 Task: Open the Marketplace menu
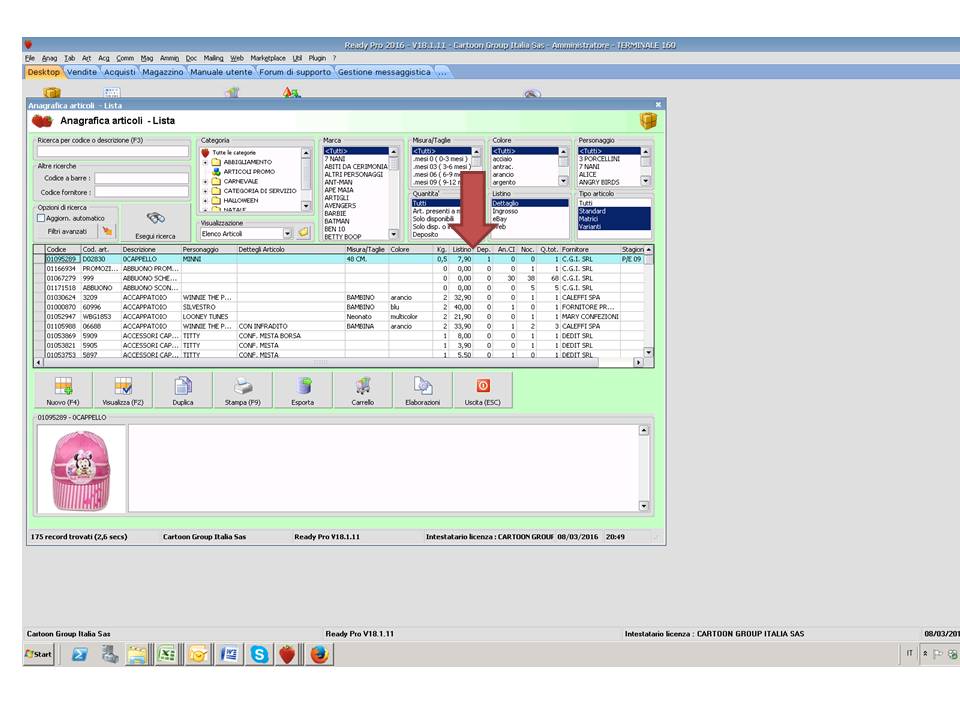268,58
